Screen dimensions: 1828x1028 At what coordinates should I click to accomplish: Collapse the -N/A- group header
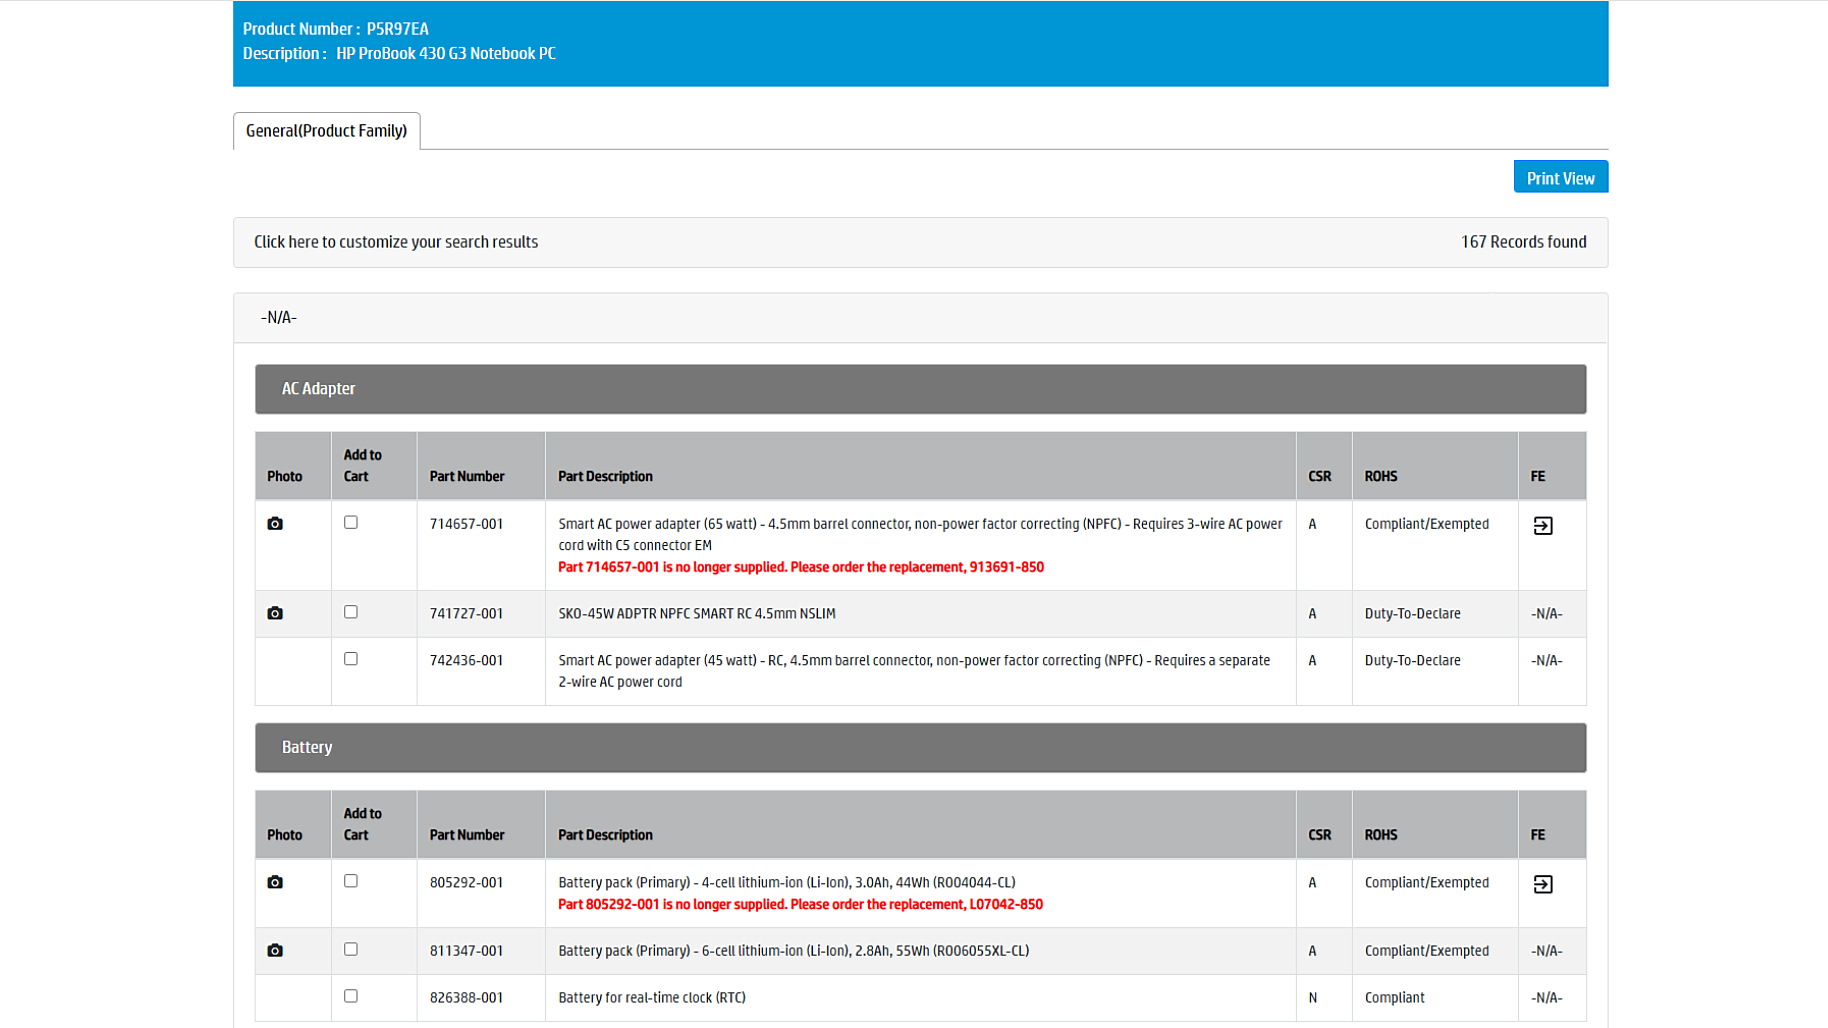pyautogui.click(x=920, y=318)
